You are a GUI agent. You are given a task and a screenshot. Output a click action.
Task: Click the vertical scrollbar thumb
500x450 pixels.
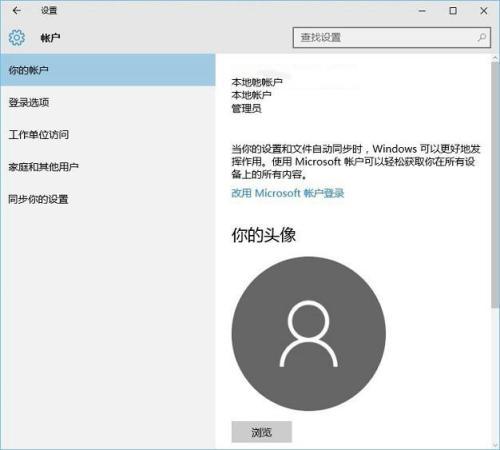point(494,185)
